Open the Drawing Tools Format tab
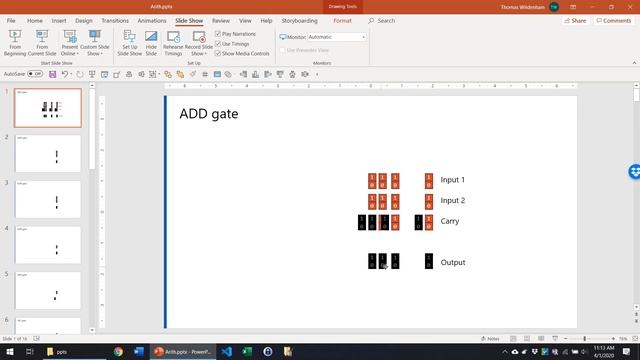Image resolution: width=640 pixels, height=360 pixels. [x=342, y=20]
